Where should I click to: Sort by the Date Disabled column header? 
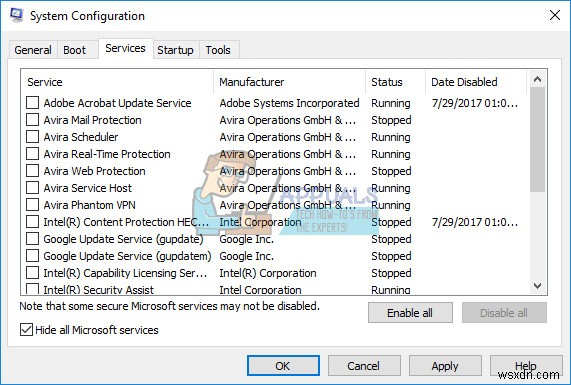476,82
